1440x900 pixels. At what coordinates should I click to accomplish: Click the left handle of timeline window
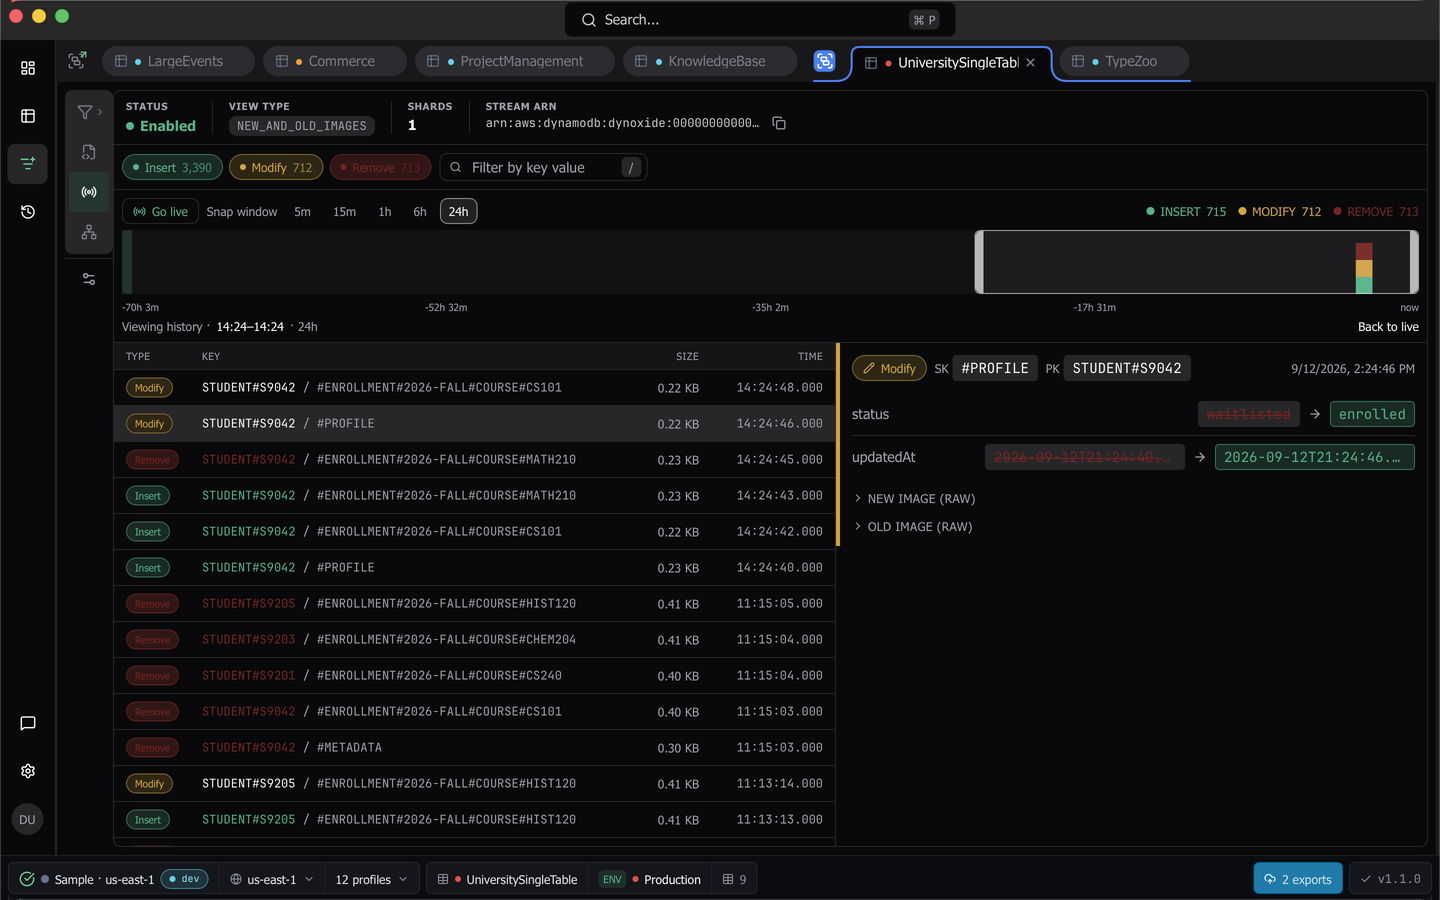click(980, 262)
